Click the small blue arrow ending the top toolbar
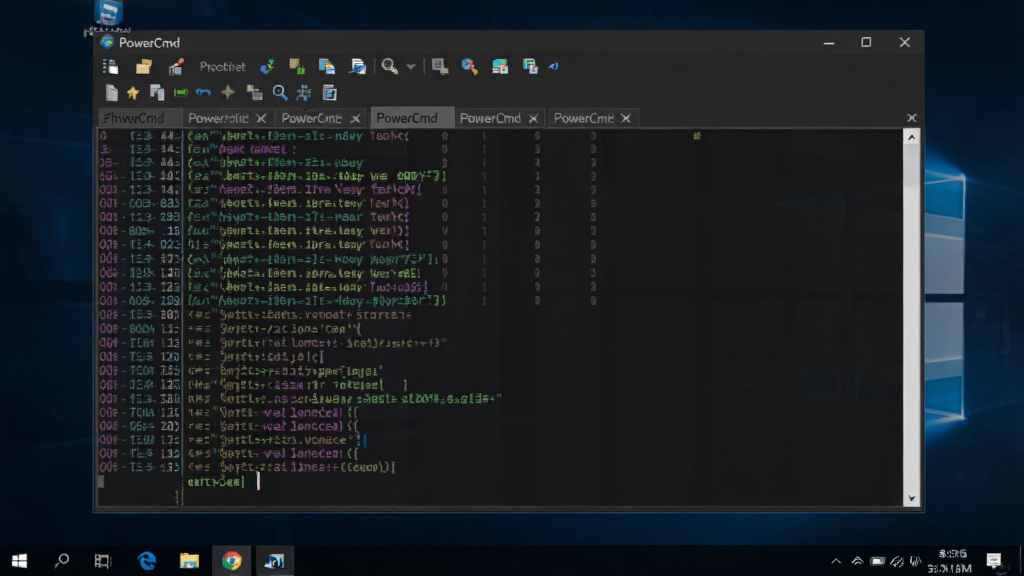The height and width of the screenshot is (576, 1024). coord(554,66)
